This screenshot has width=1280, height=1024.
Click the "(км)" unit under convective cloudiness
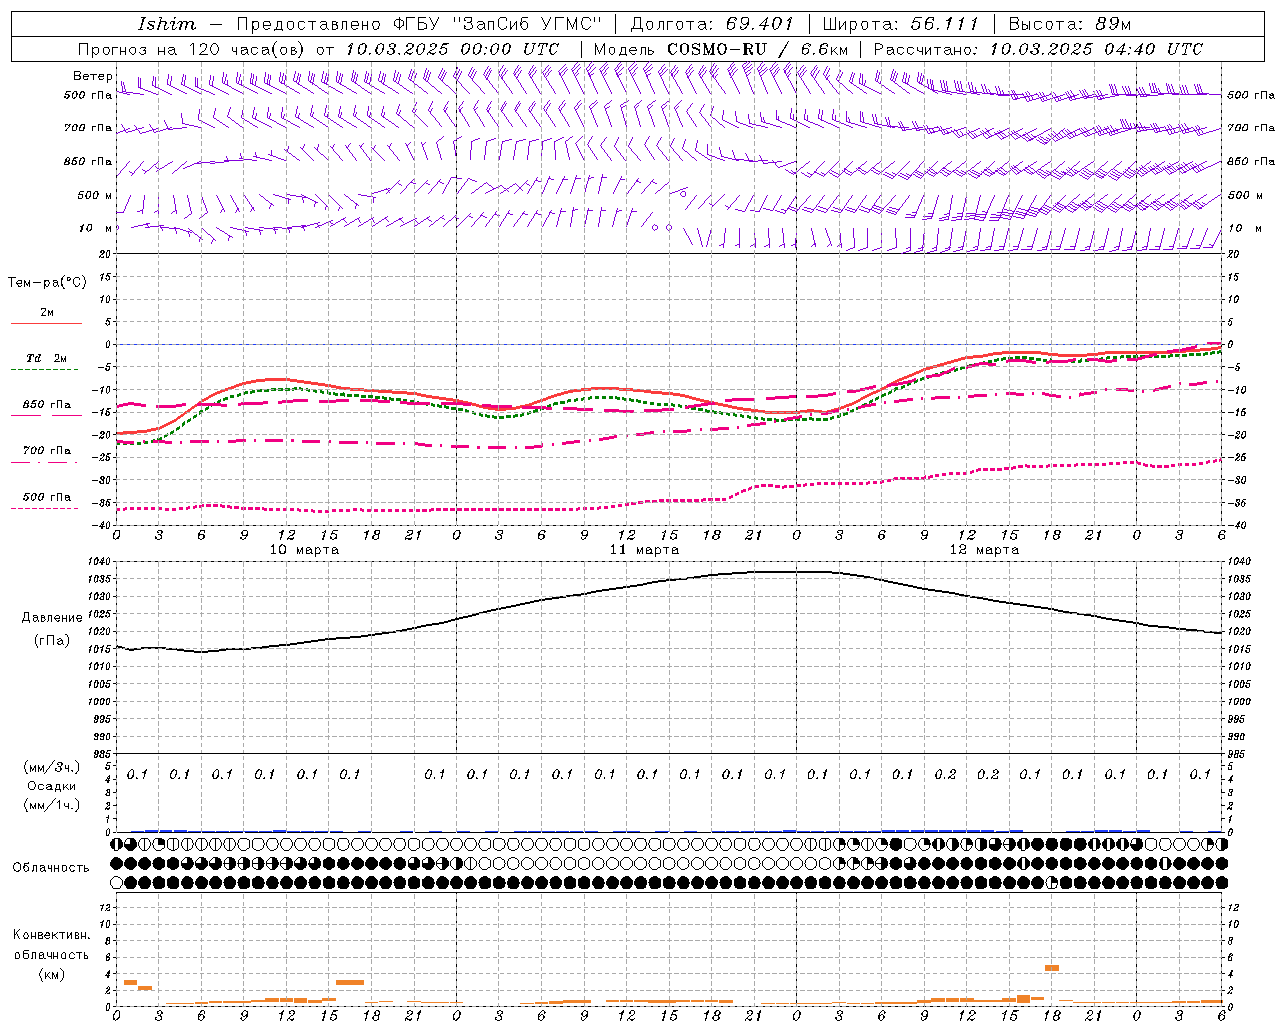pyautogui.click(x=53, y=973)
